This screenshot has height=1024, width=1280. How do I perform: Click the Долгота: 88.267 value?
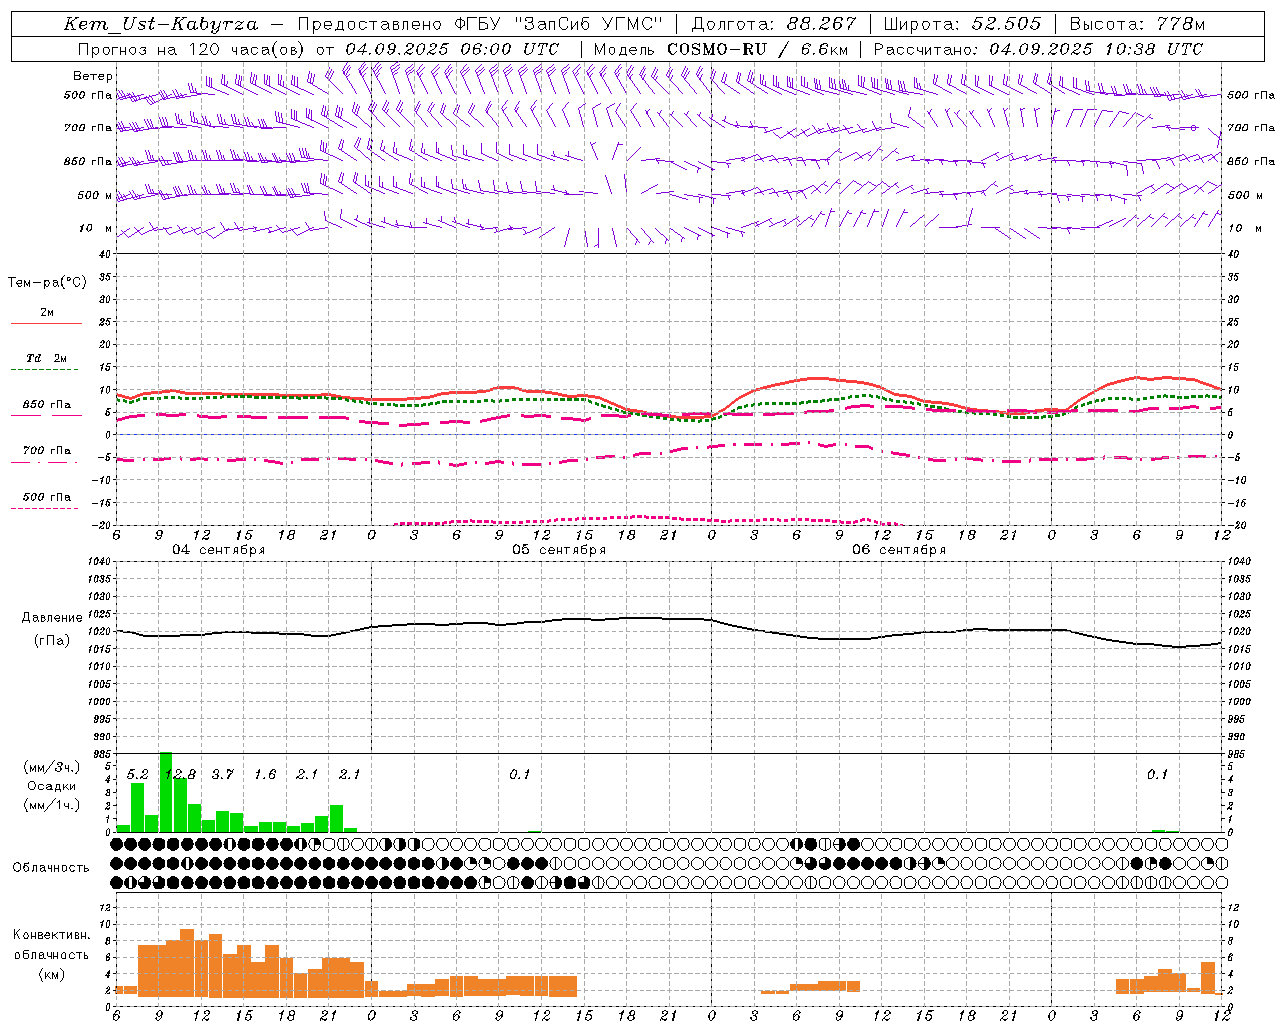point(774,24)
